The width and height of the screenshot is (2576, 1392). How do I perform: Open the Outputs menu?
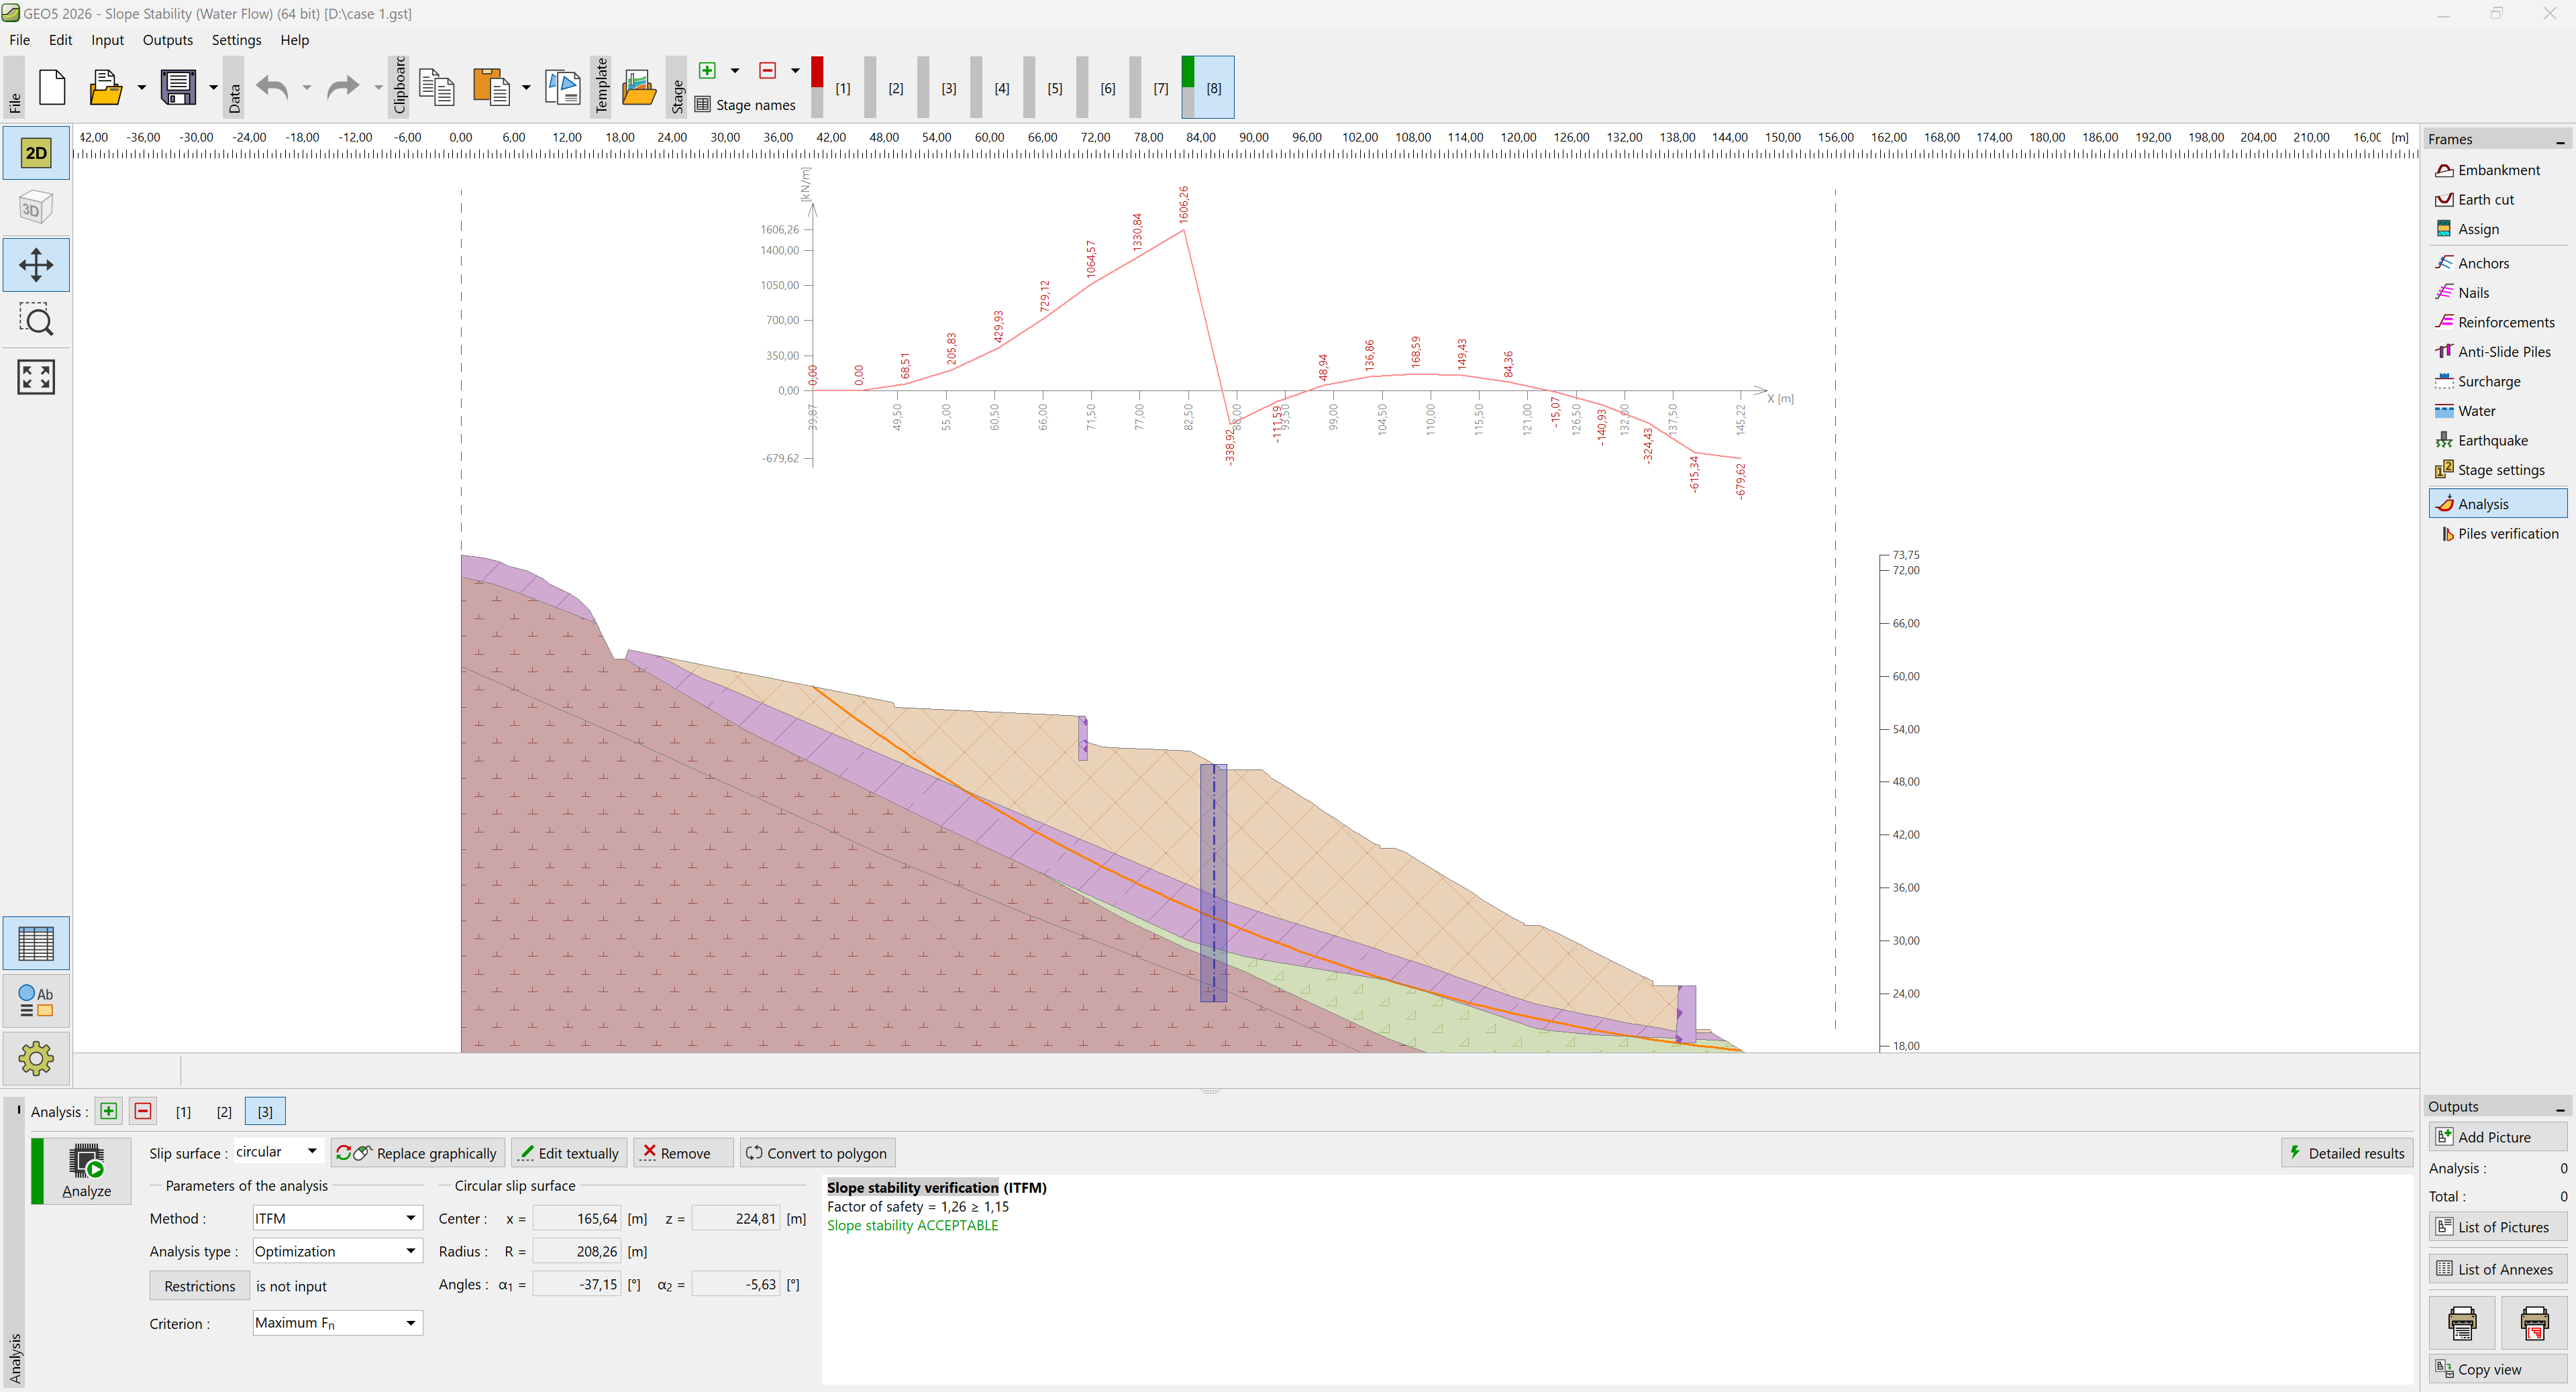point(167,40)
